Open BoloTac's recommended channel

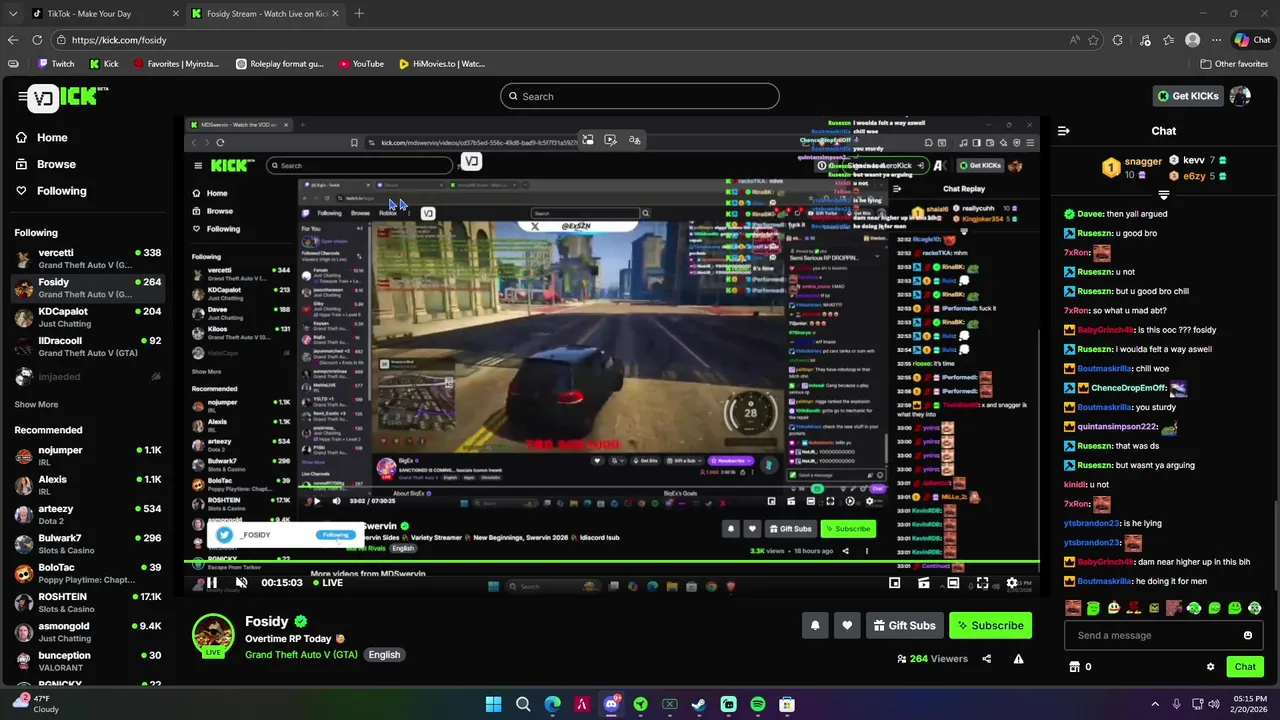(87, 573)
